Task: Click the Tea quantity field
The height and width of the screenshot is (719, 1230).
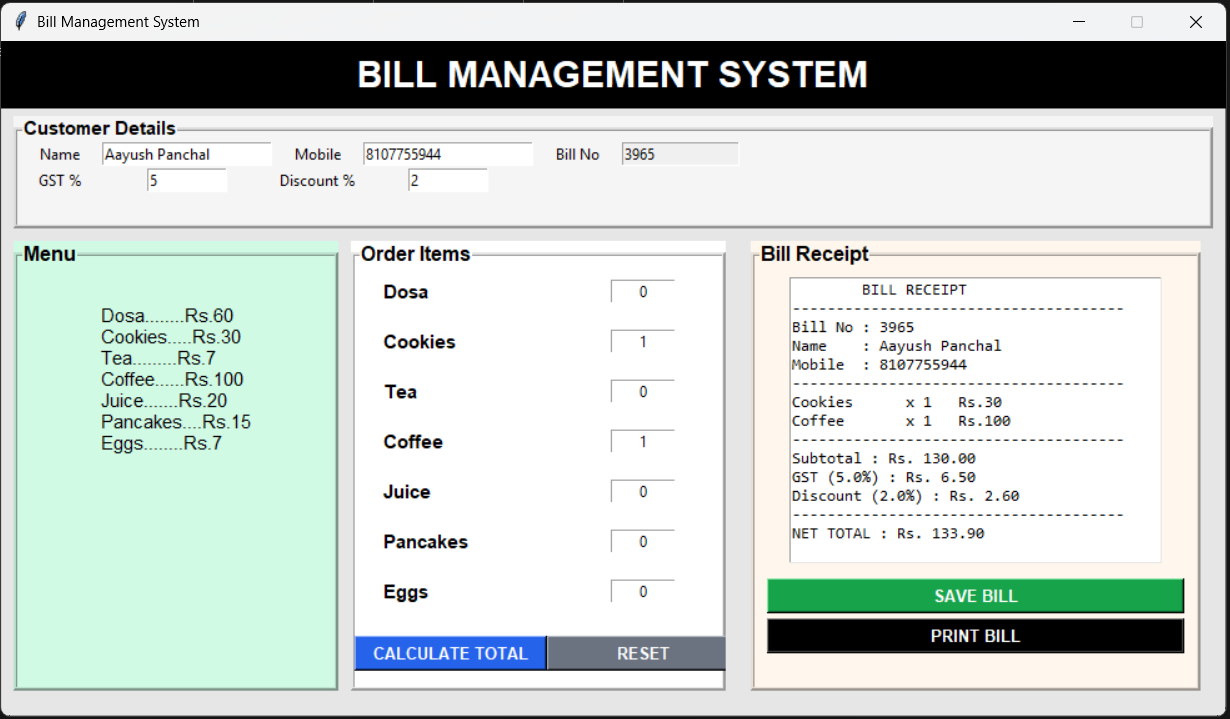Action: coord(643,392)
